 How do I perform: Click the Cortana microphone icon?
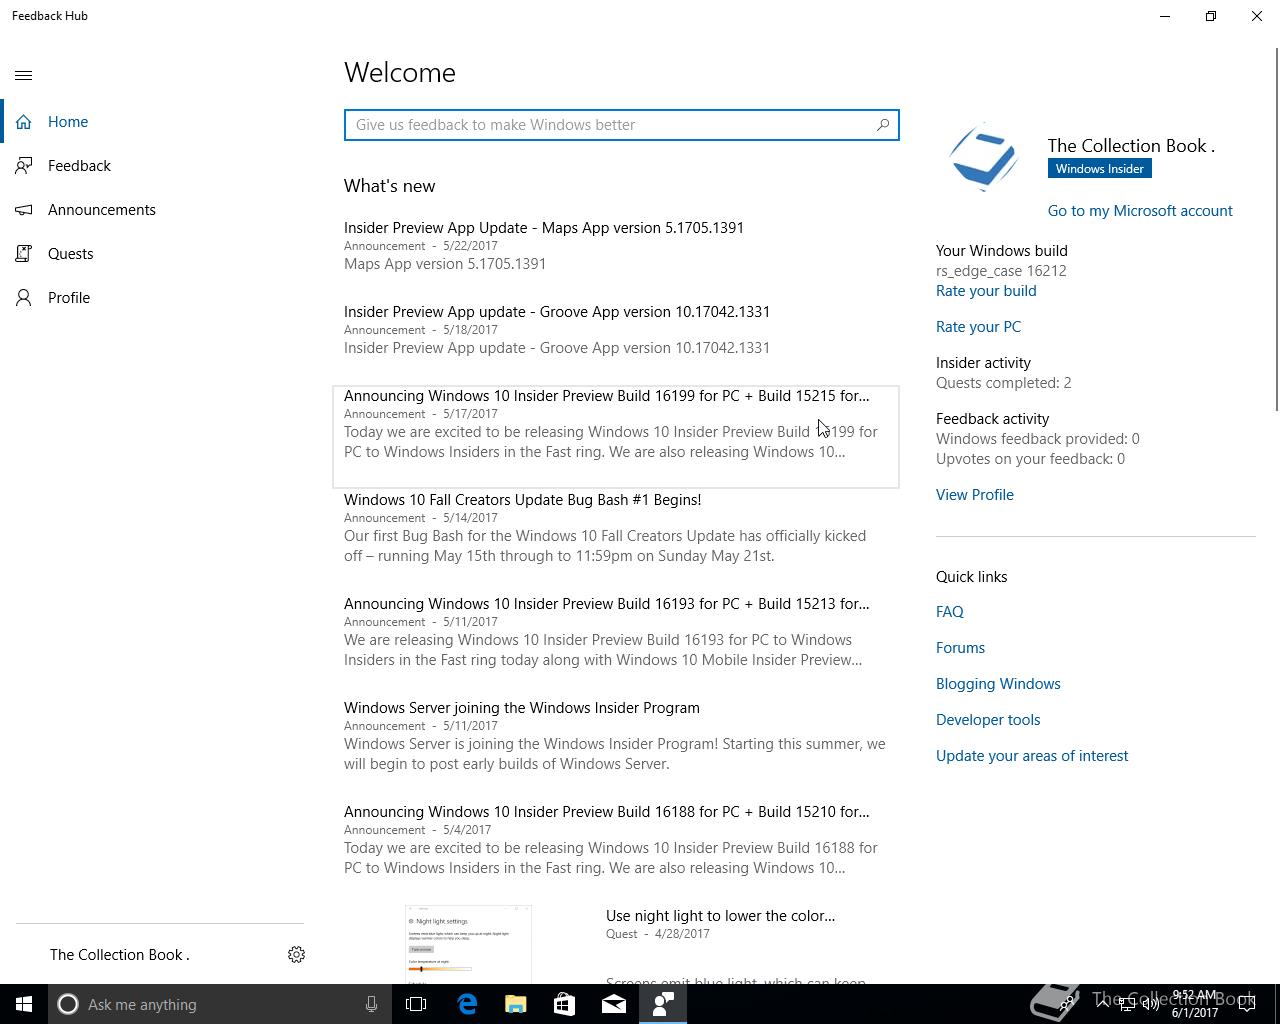point(371,1004)
